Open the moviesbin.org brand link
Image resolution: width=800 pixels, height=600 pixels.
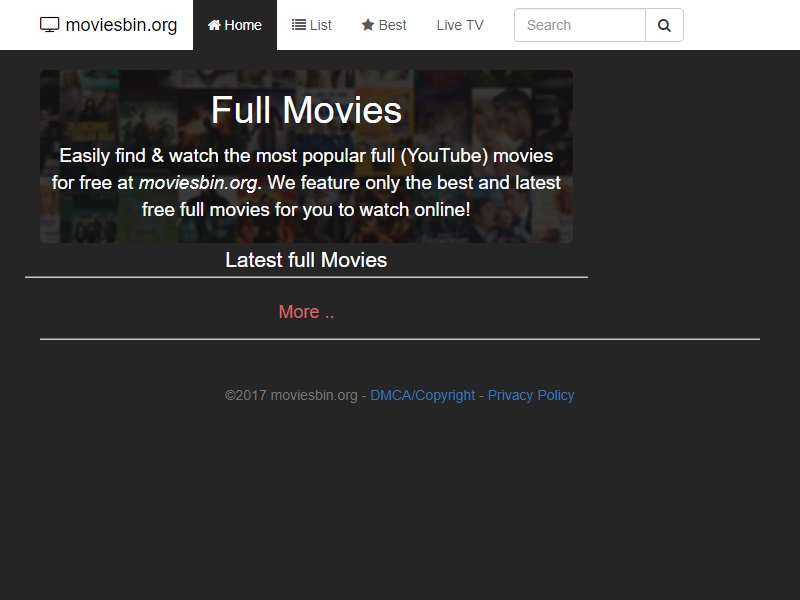click(x=109, y=25)
